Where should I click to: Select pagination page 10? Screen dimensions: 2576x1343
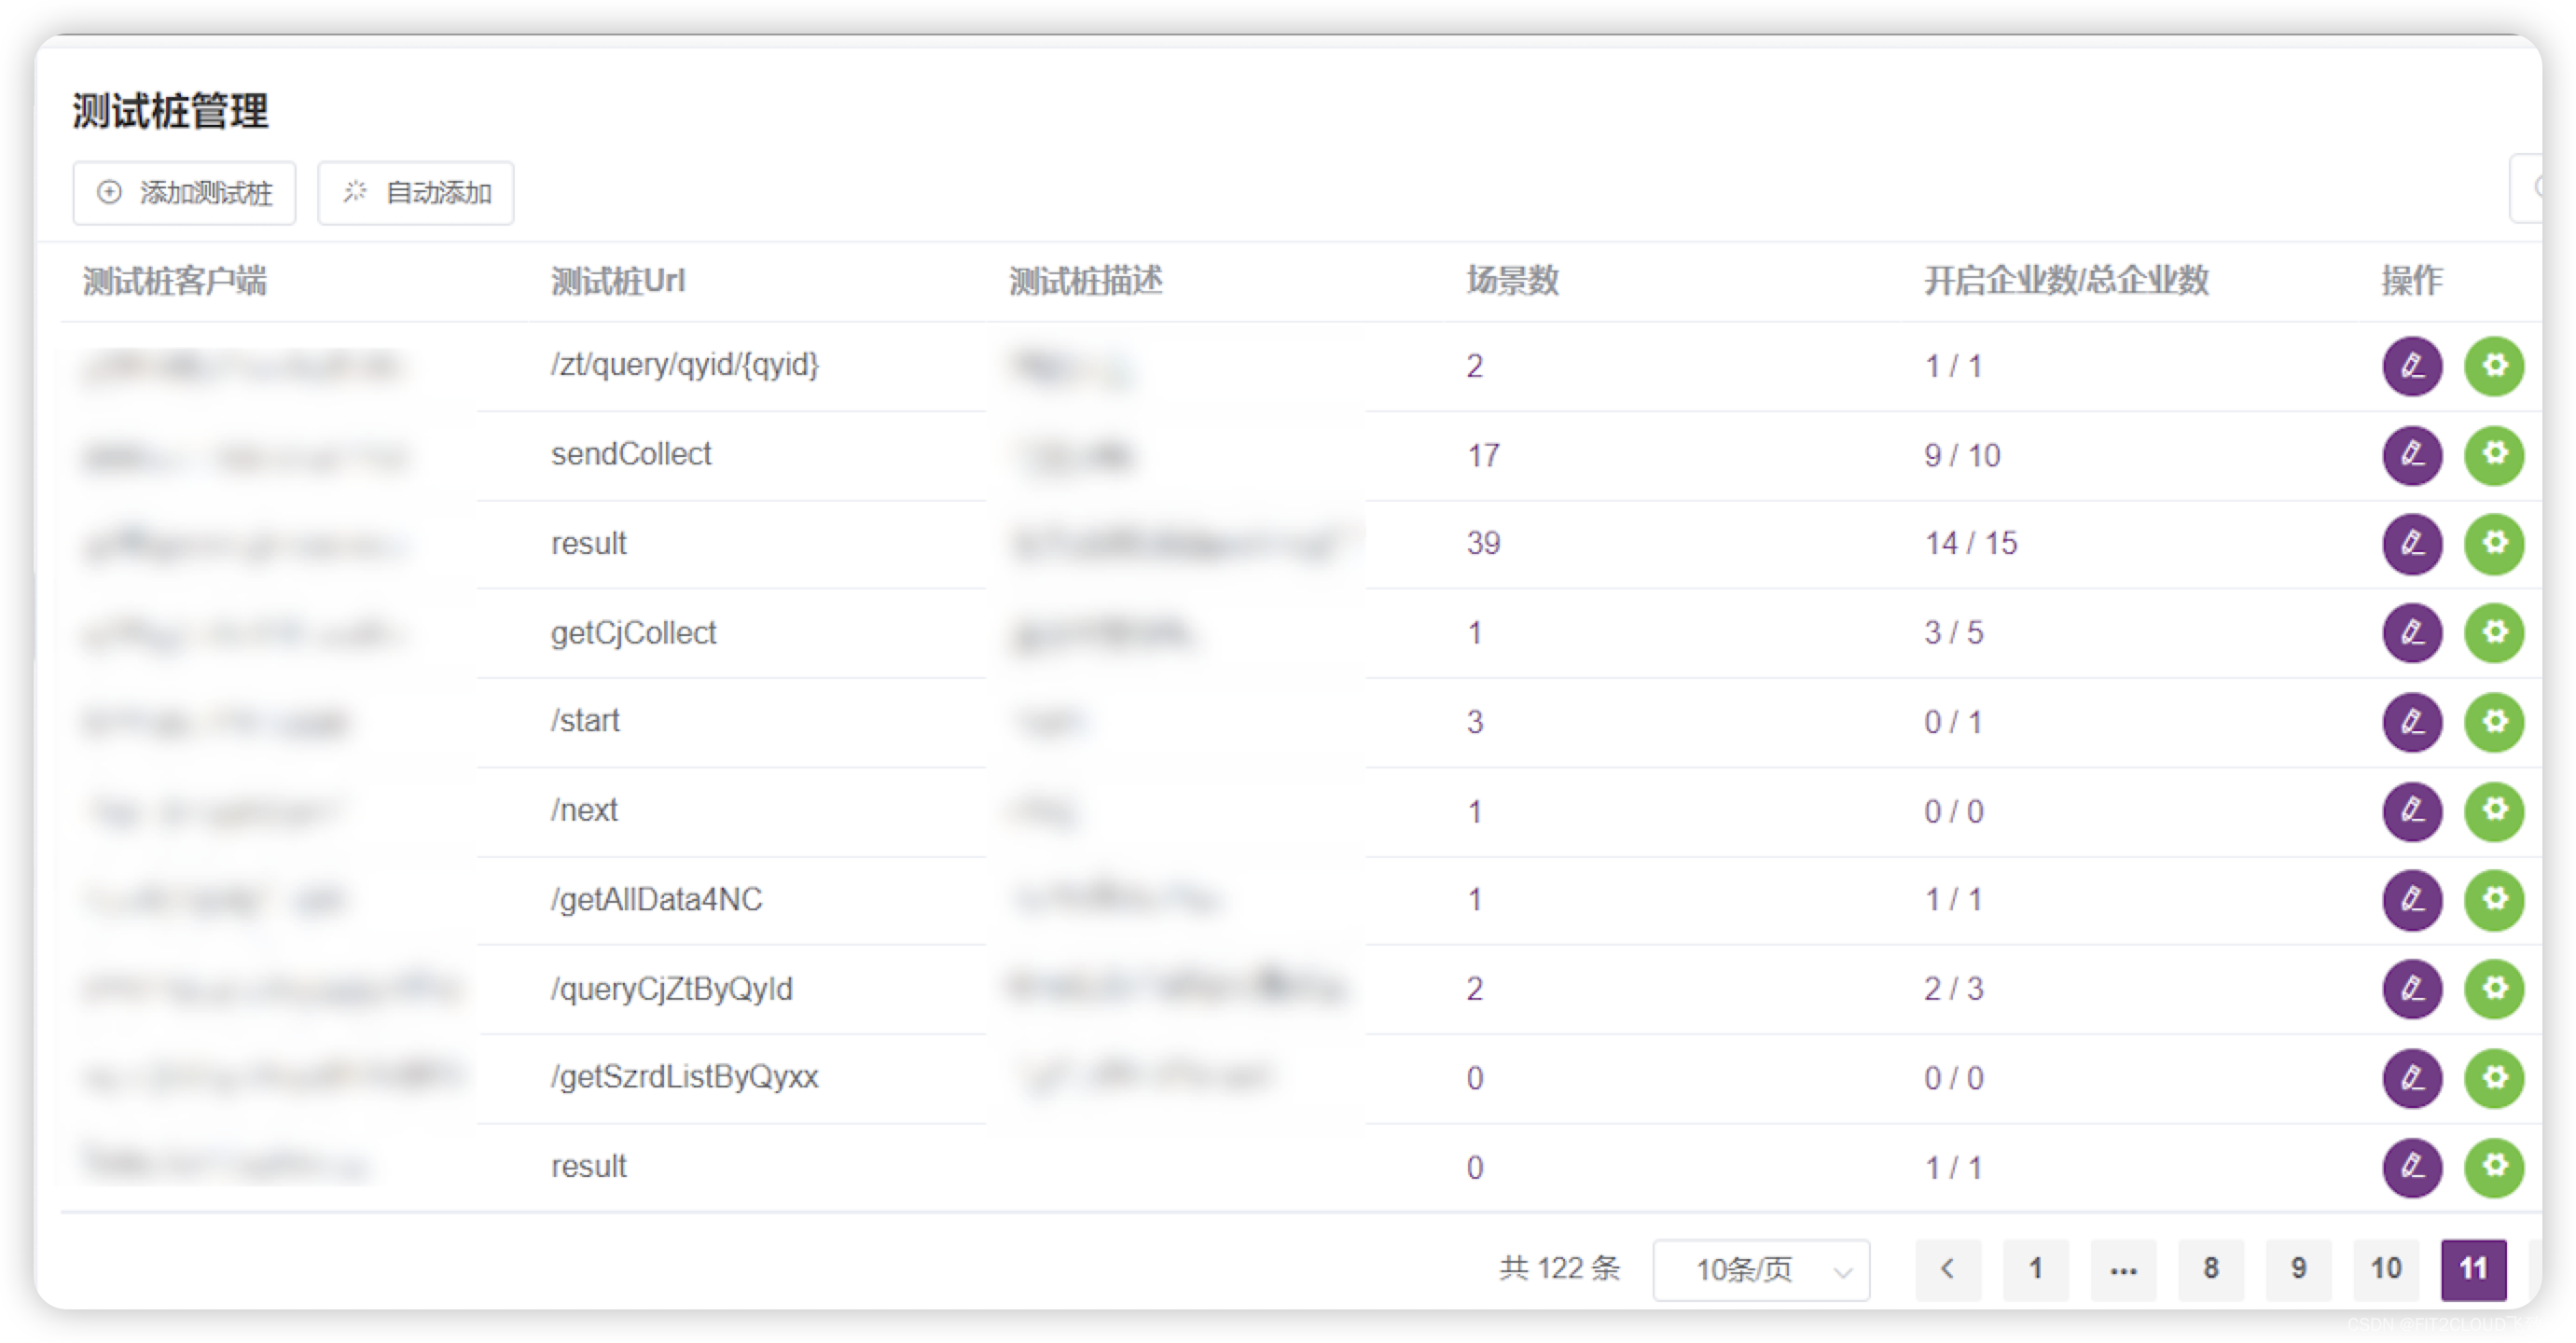2386,1269
